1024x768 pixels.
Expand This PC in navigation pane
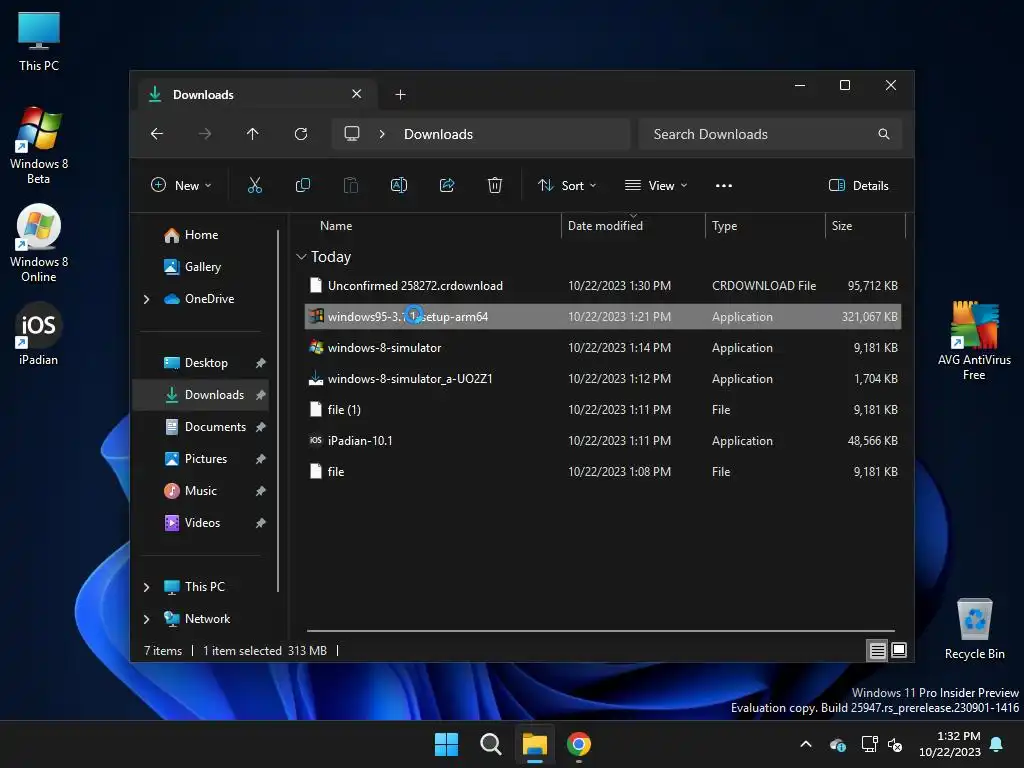click(146, 587)
